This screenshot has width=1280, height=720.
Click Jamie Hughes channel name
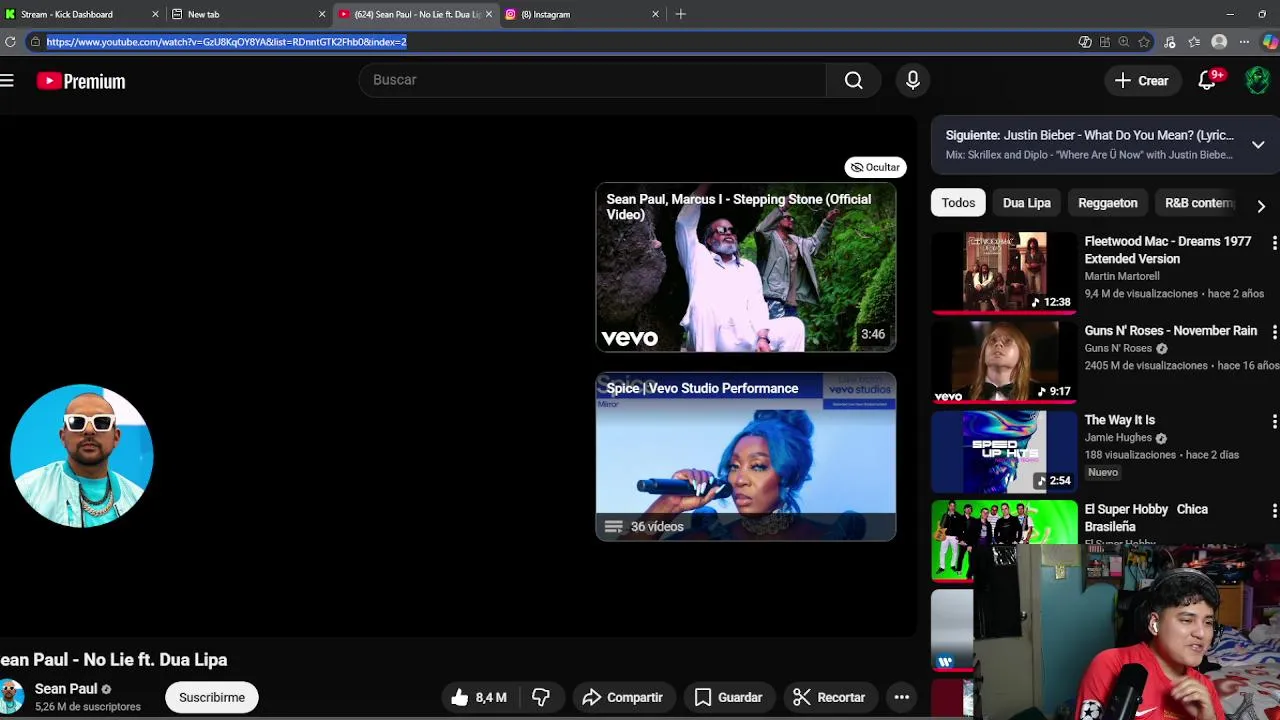1118,438
